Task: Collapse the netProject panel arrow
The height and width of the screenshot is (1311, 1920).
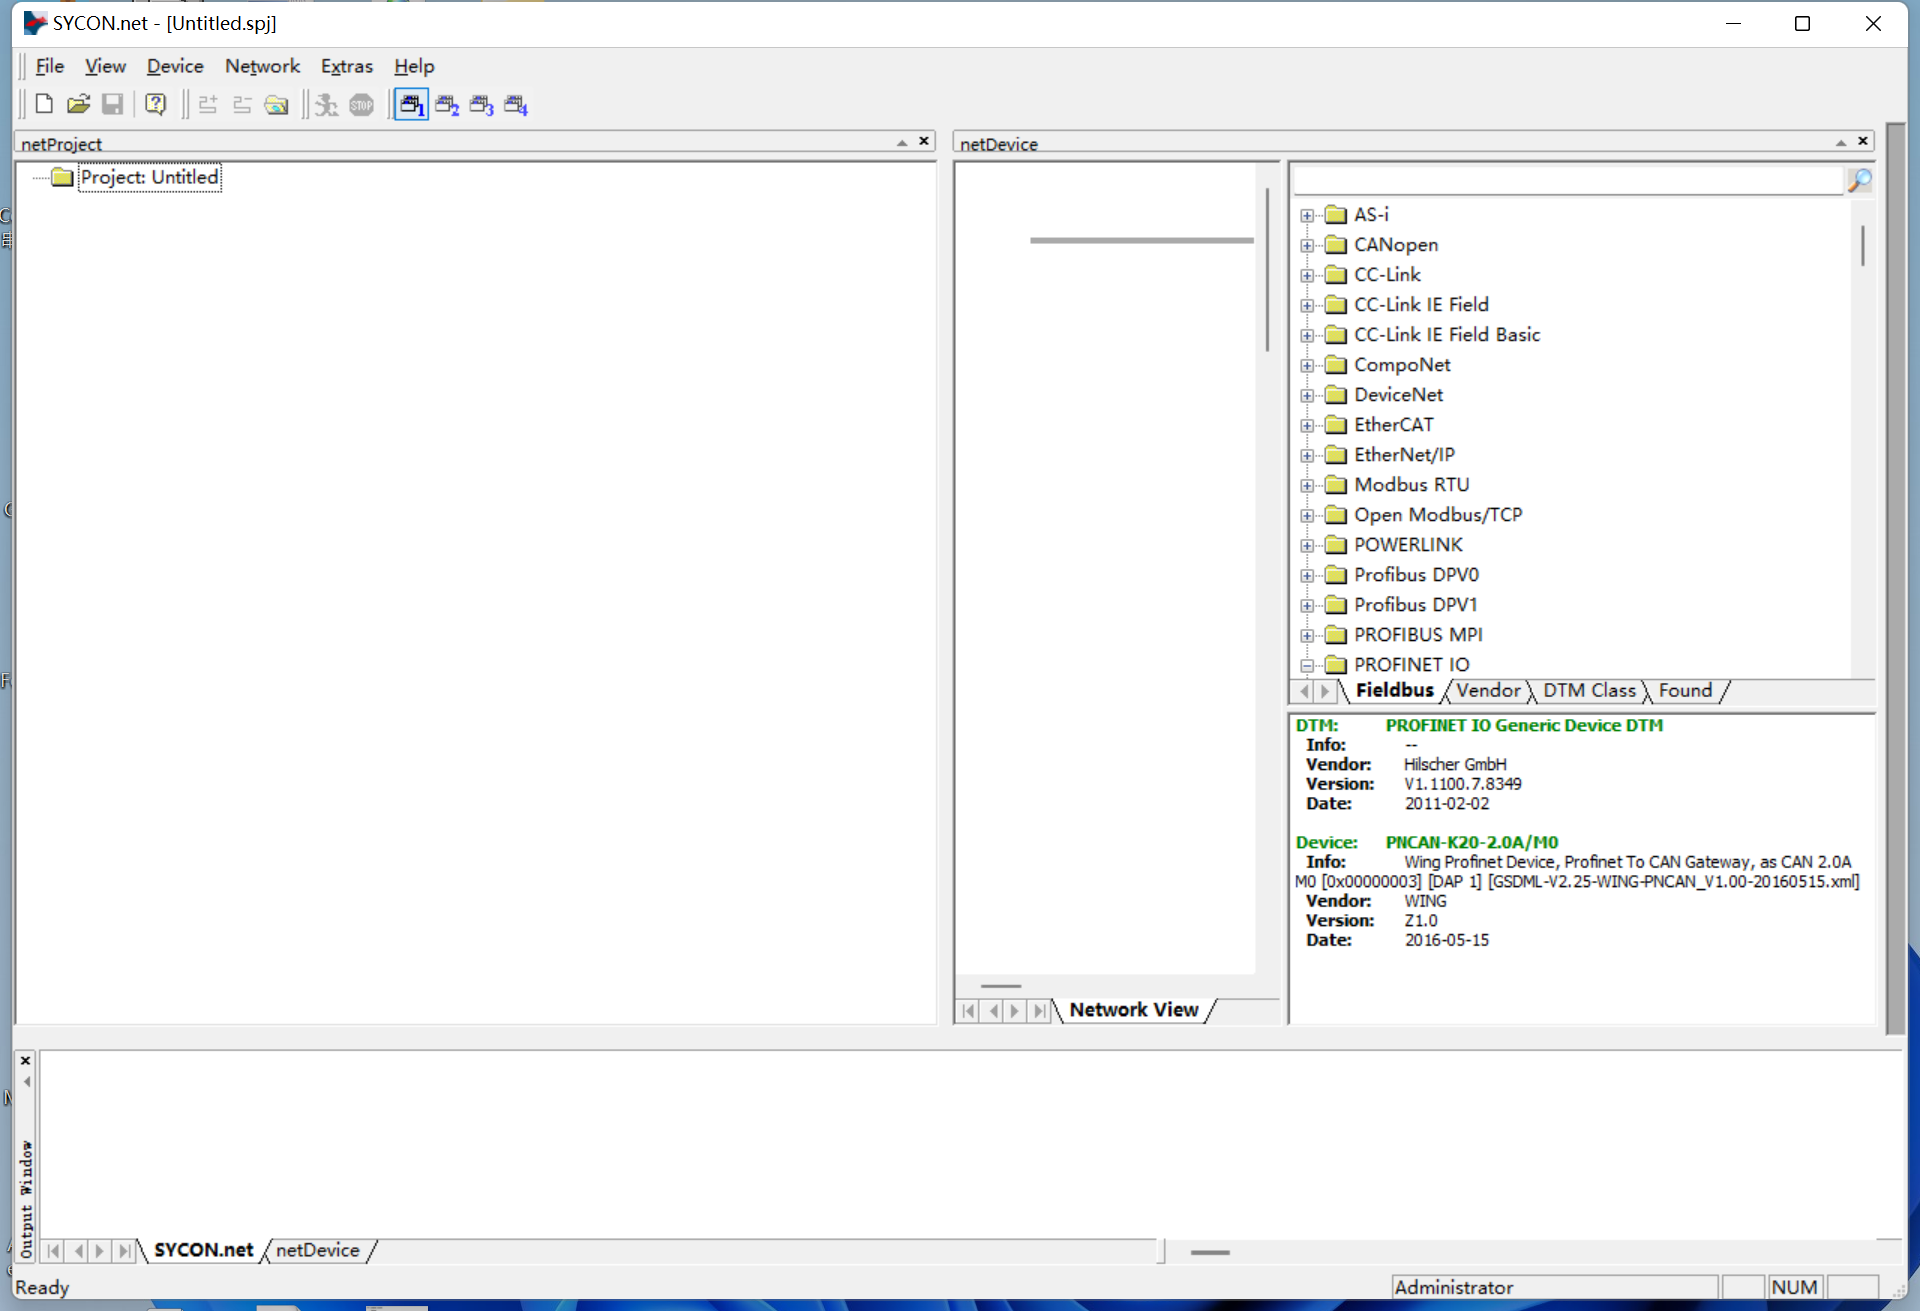Action: click(902, 143)
